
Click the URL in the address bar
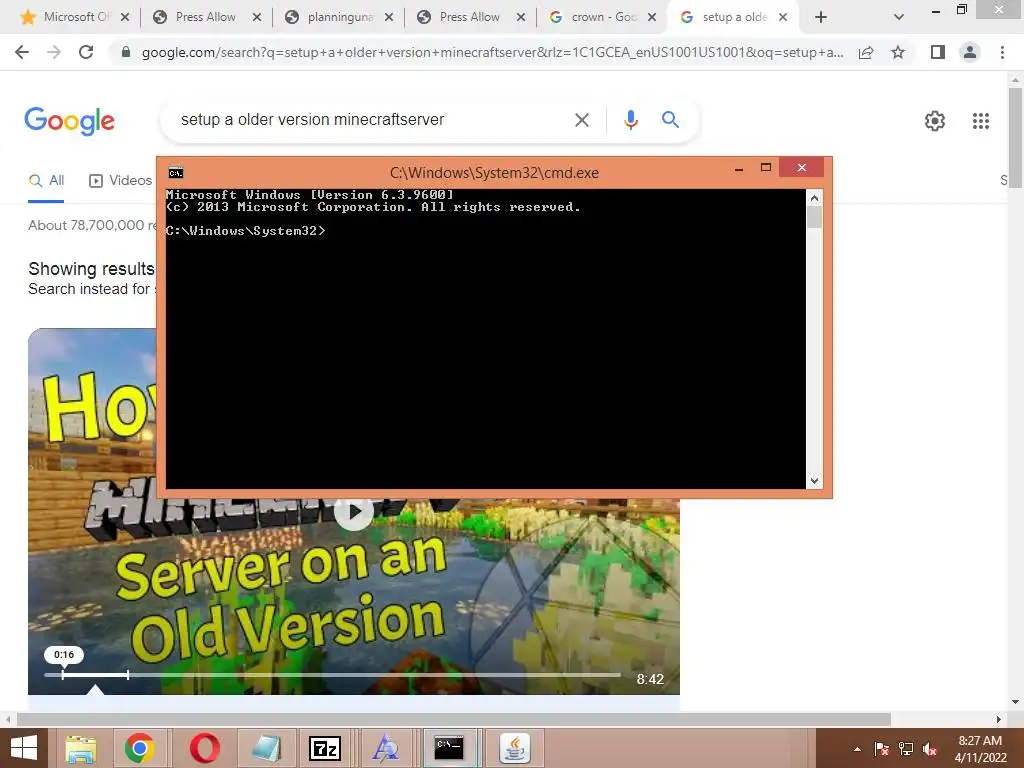coord(492,52)
